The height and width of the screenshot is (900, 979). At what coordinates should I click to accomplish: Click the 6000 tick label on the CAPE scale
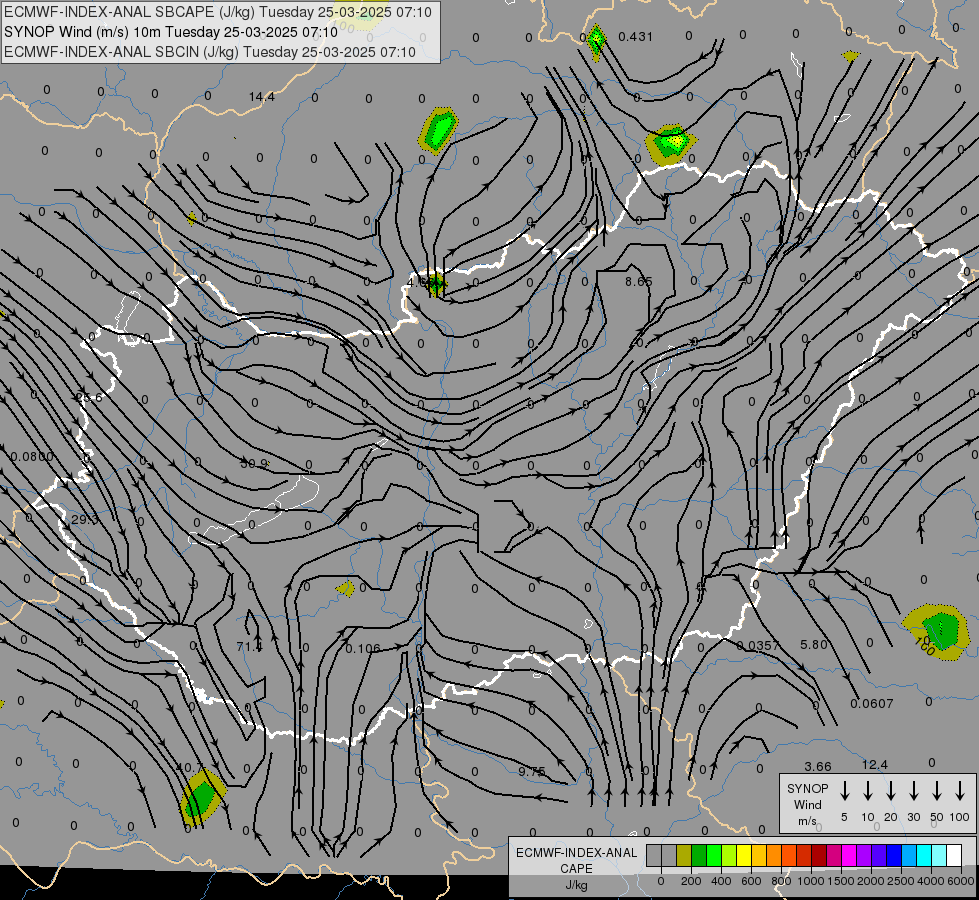click(960, 881)
